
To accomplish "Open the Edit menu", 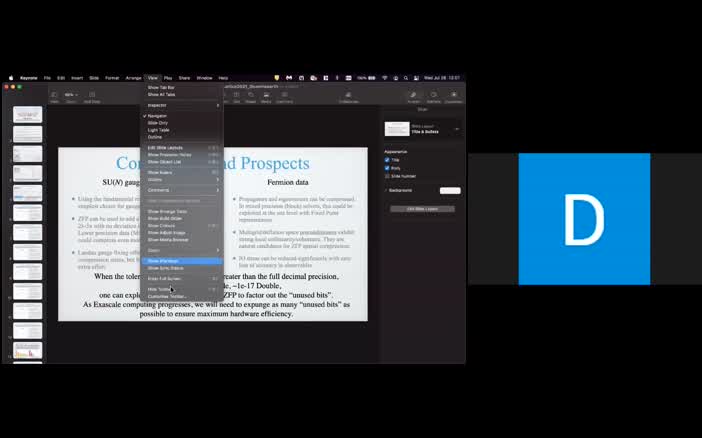I will [x=61, y=78].
